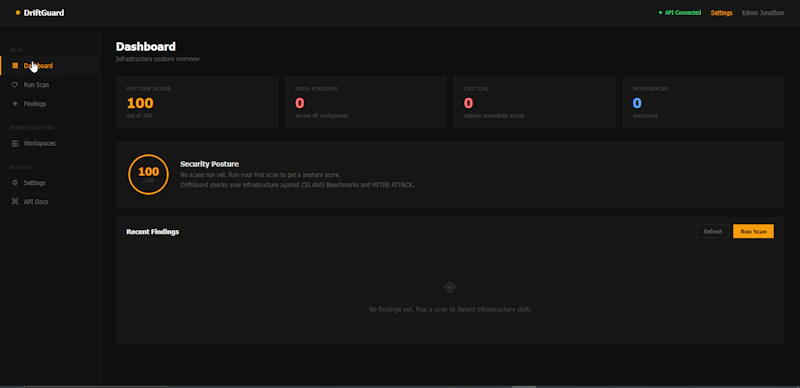Click the Findings diamond icon in sidebar
The width and height of the screenshot is (800, 388).
click(x=15, y=104)
